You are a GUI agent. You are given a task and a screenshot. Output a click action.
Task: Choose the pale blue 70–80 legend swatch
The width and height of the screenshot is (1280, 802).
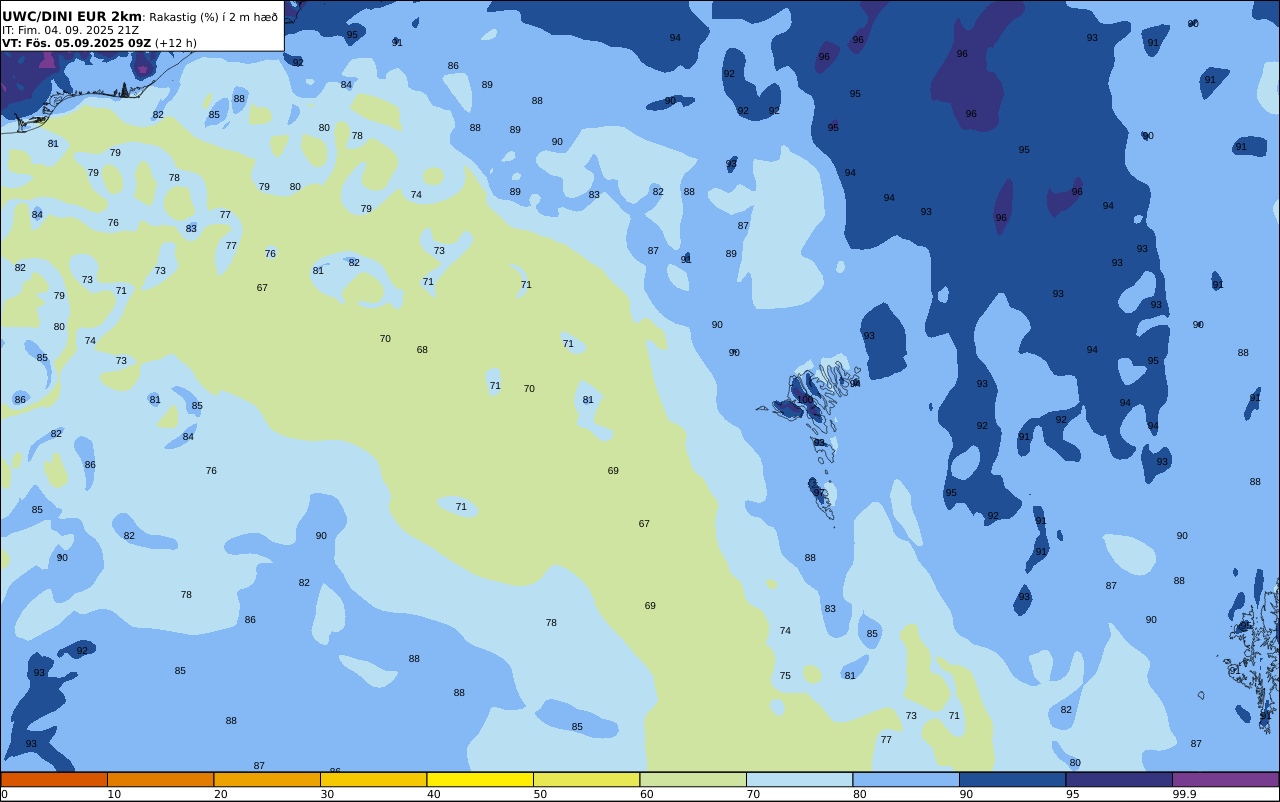(x=799, y=779)
